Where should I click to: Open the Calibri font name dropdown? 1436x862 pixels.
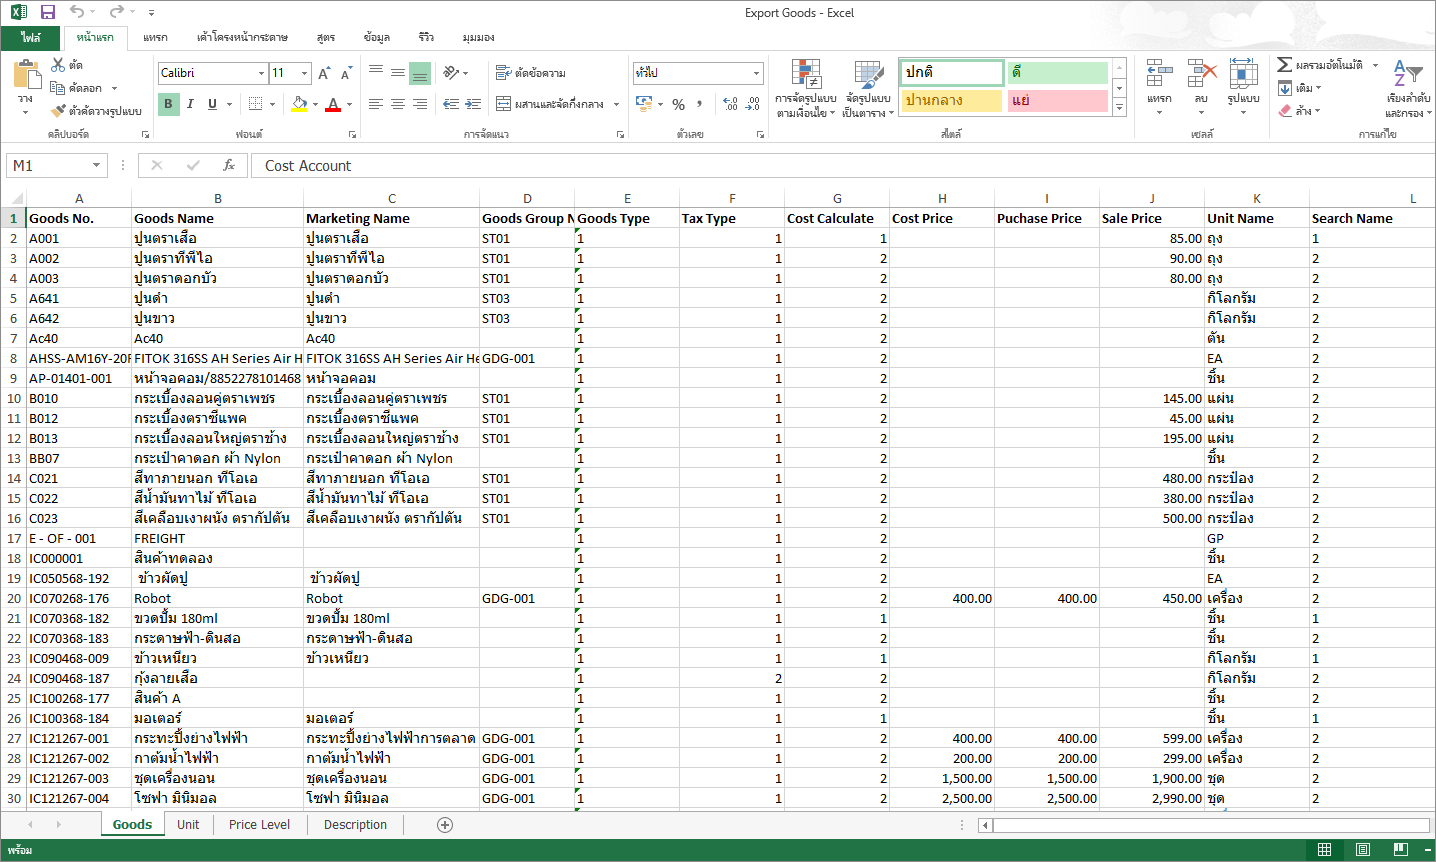[261, 73]
